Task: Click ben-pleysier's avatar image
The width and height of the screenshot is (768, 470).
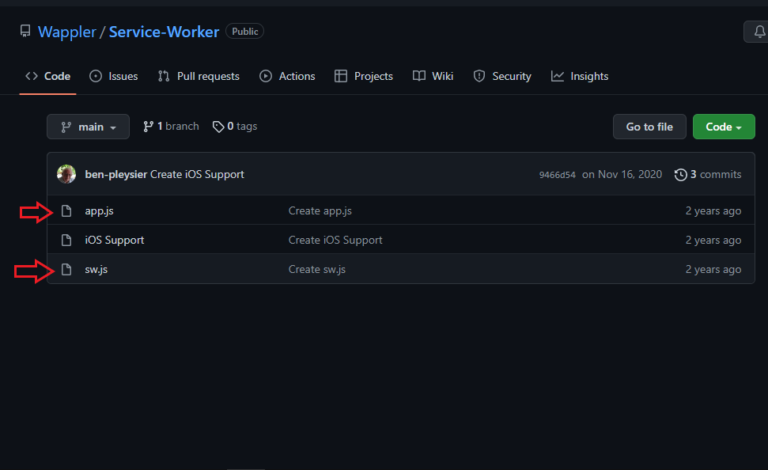Action: 66,174
